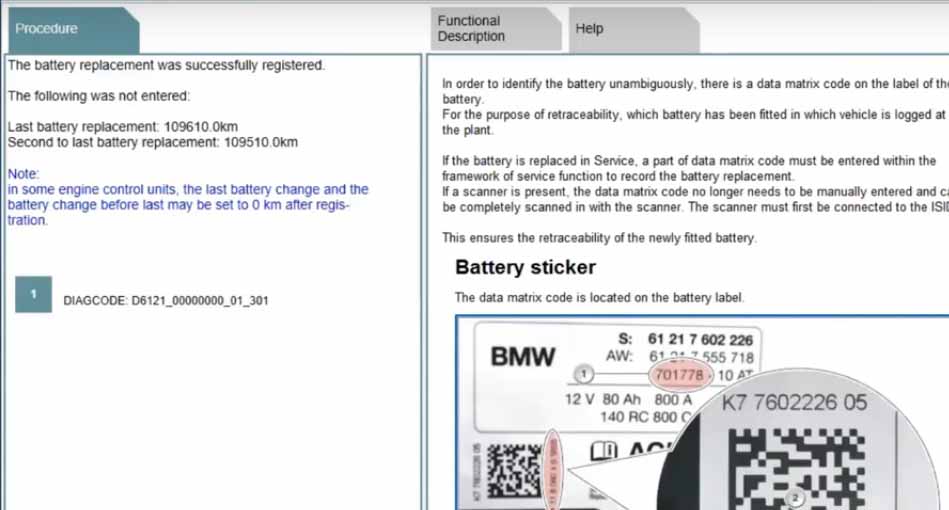Click the highlighted 701778 code on sticker
The image size is (949, 510).
click(680, 375)
